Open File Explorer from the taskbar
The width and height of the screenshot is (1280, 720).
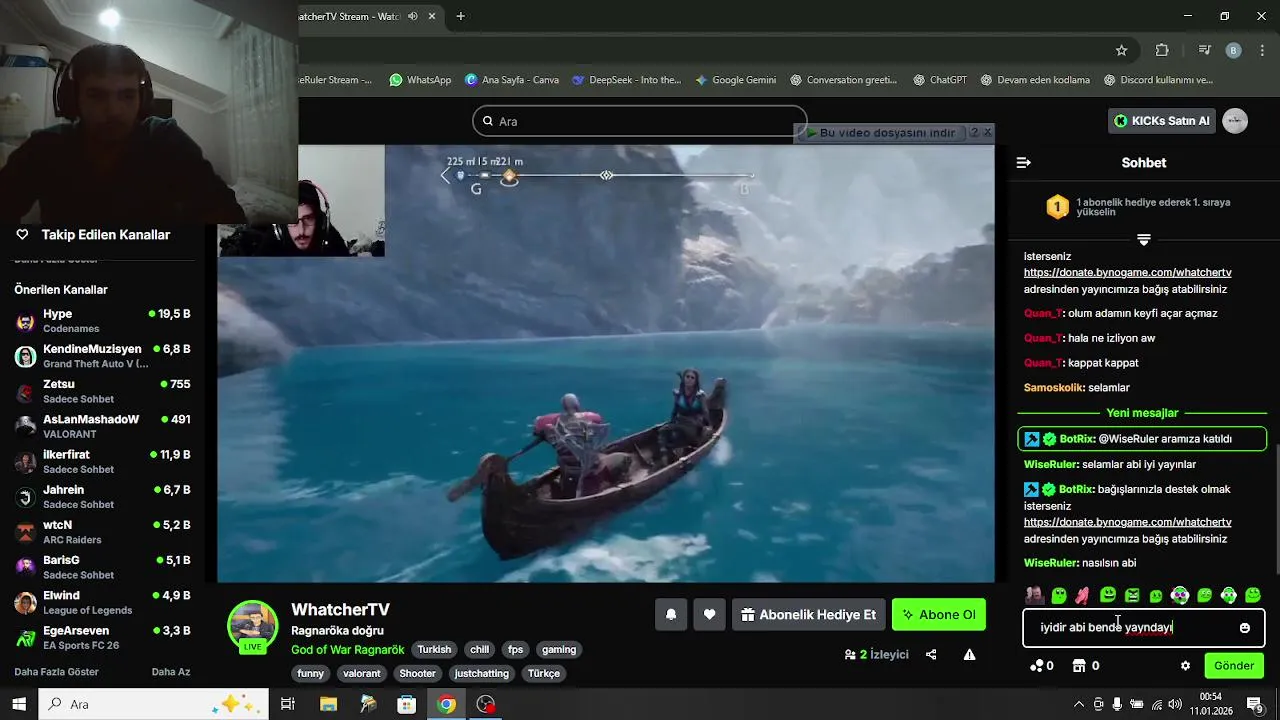pos(328,704)
